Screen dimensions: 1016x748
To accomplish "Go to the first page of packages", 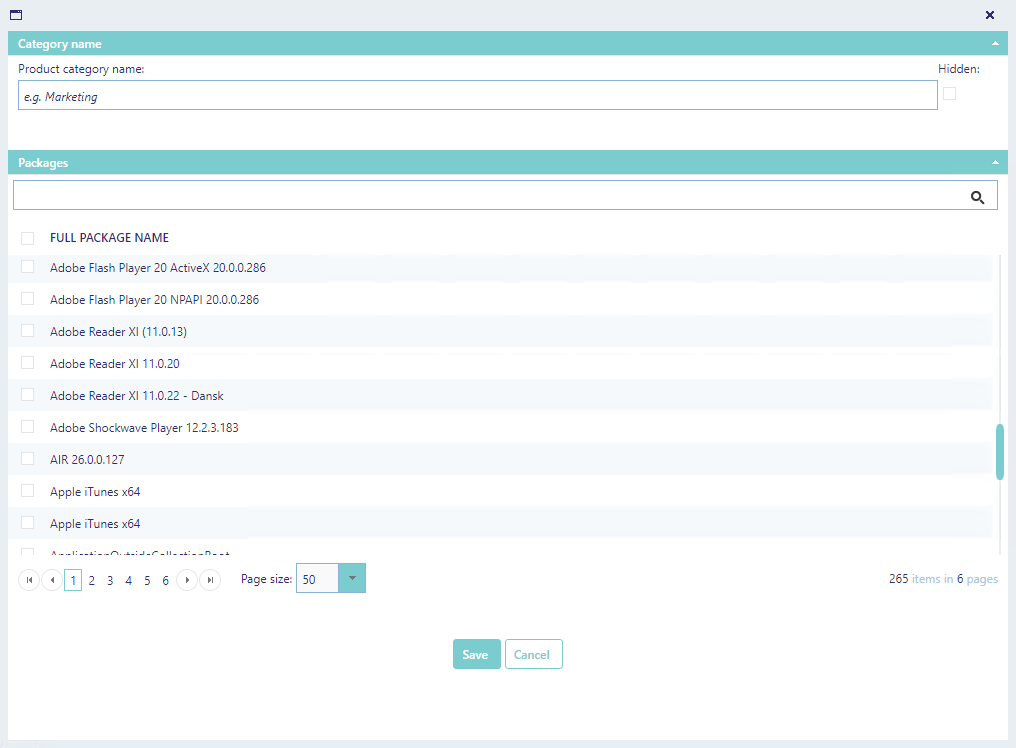I will click(29, 580).
